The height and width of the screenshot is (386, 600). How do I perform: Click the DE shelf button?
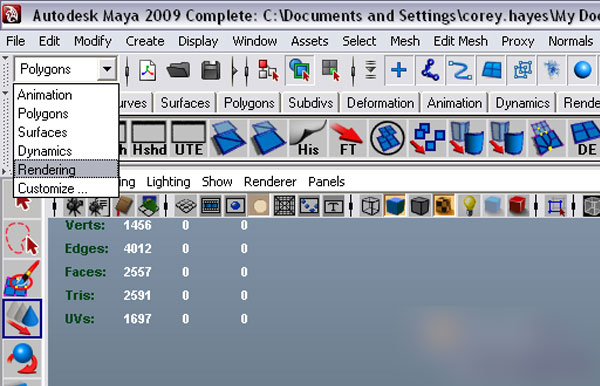585,138
